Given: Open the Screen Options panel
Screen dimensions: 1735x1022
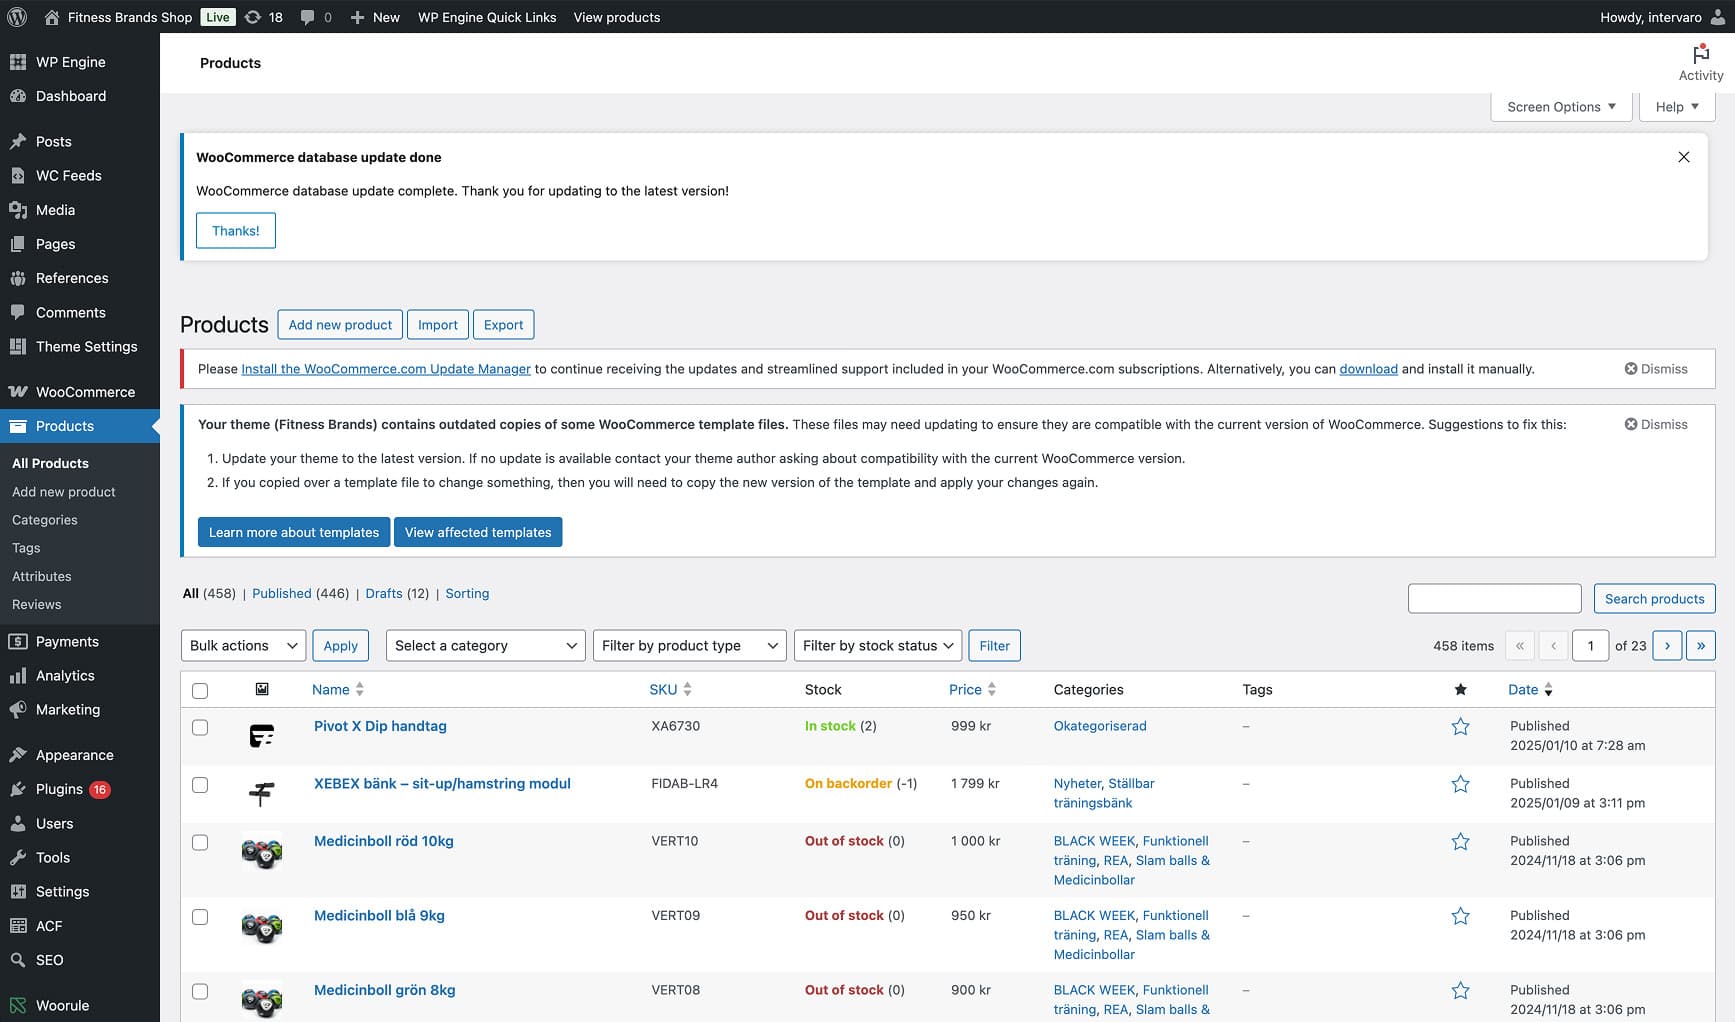Looking at the screenshot, I should click(1560, 106).
